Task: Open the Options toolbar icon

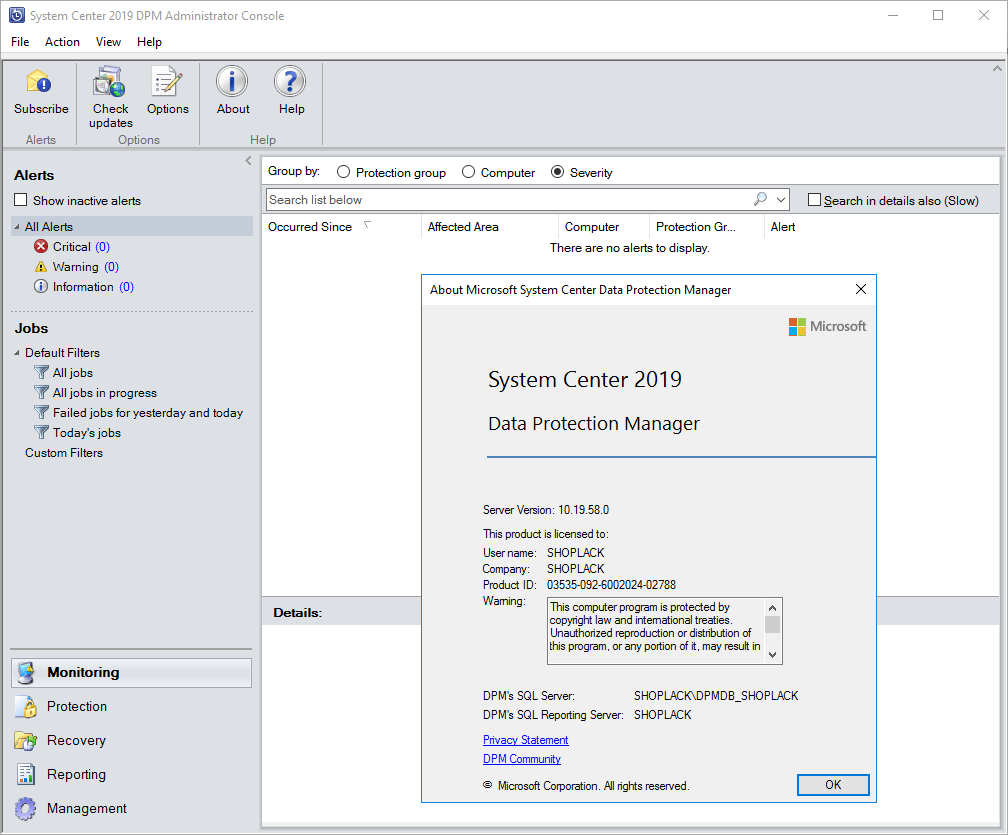Action: pyautogui.click(x=167, y=82)
